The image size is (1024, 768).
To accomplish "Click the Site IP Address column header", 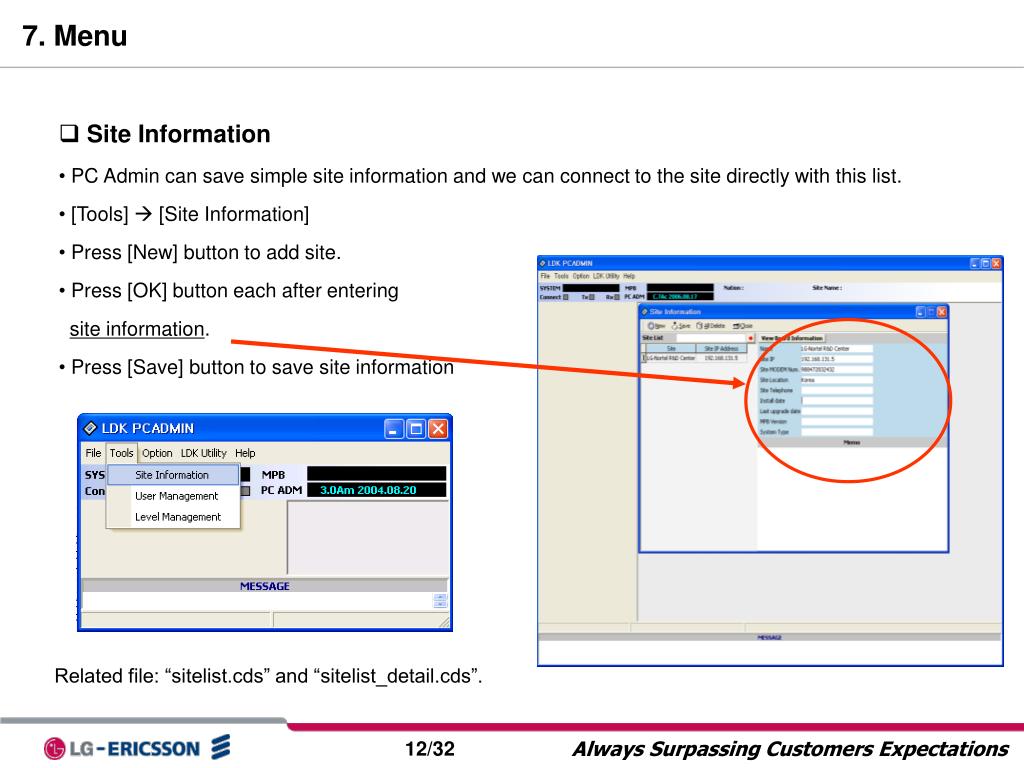I will [x=722, y=349].
